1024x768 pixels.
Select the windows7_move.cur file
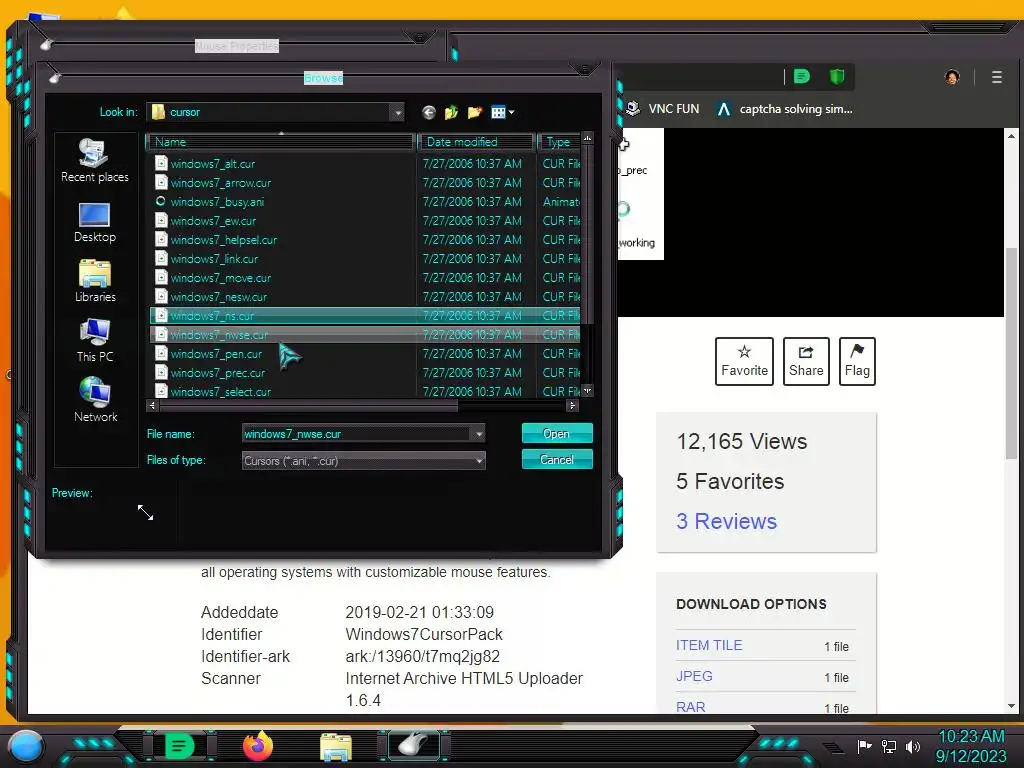click(x=366, y=278)
